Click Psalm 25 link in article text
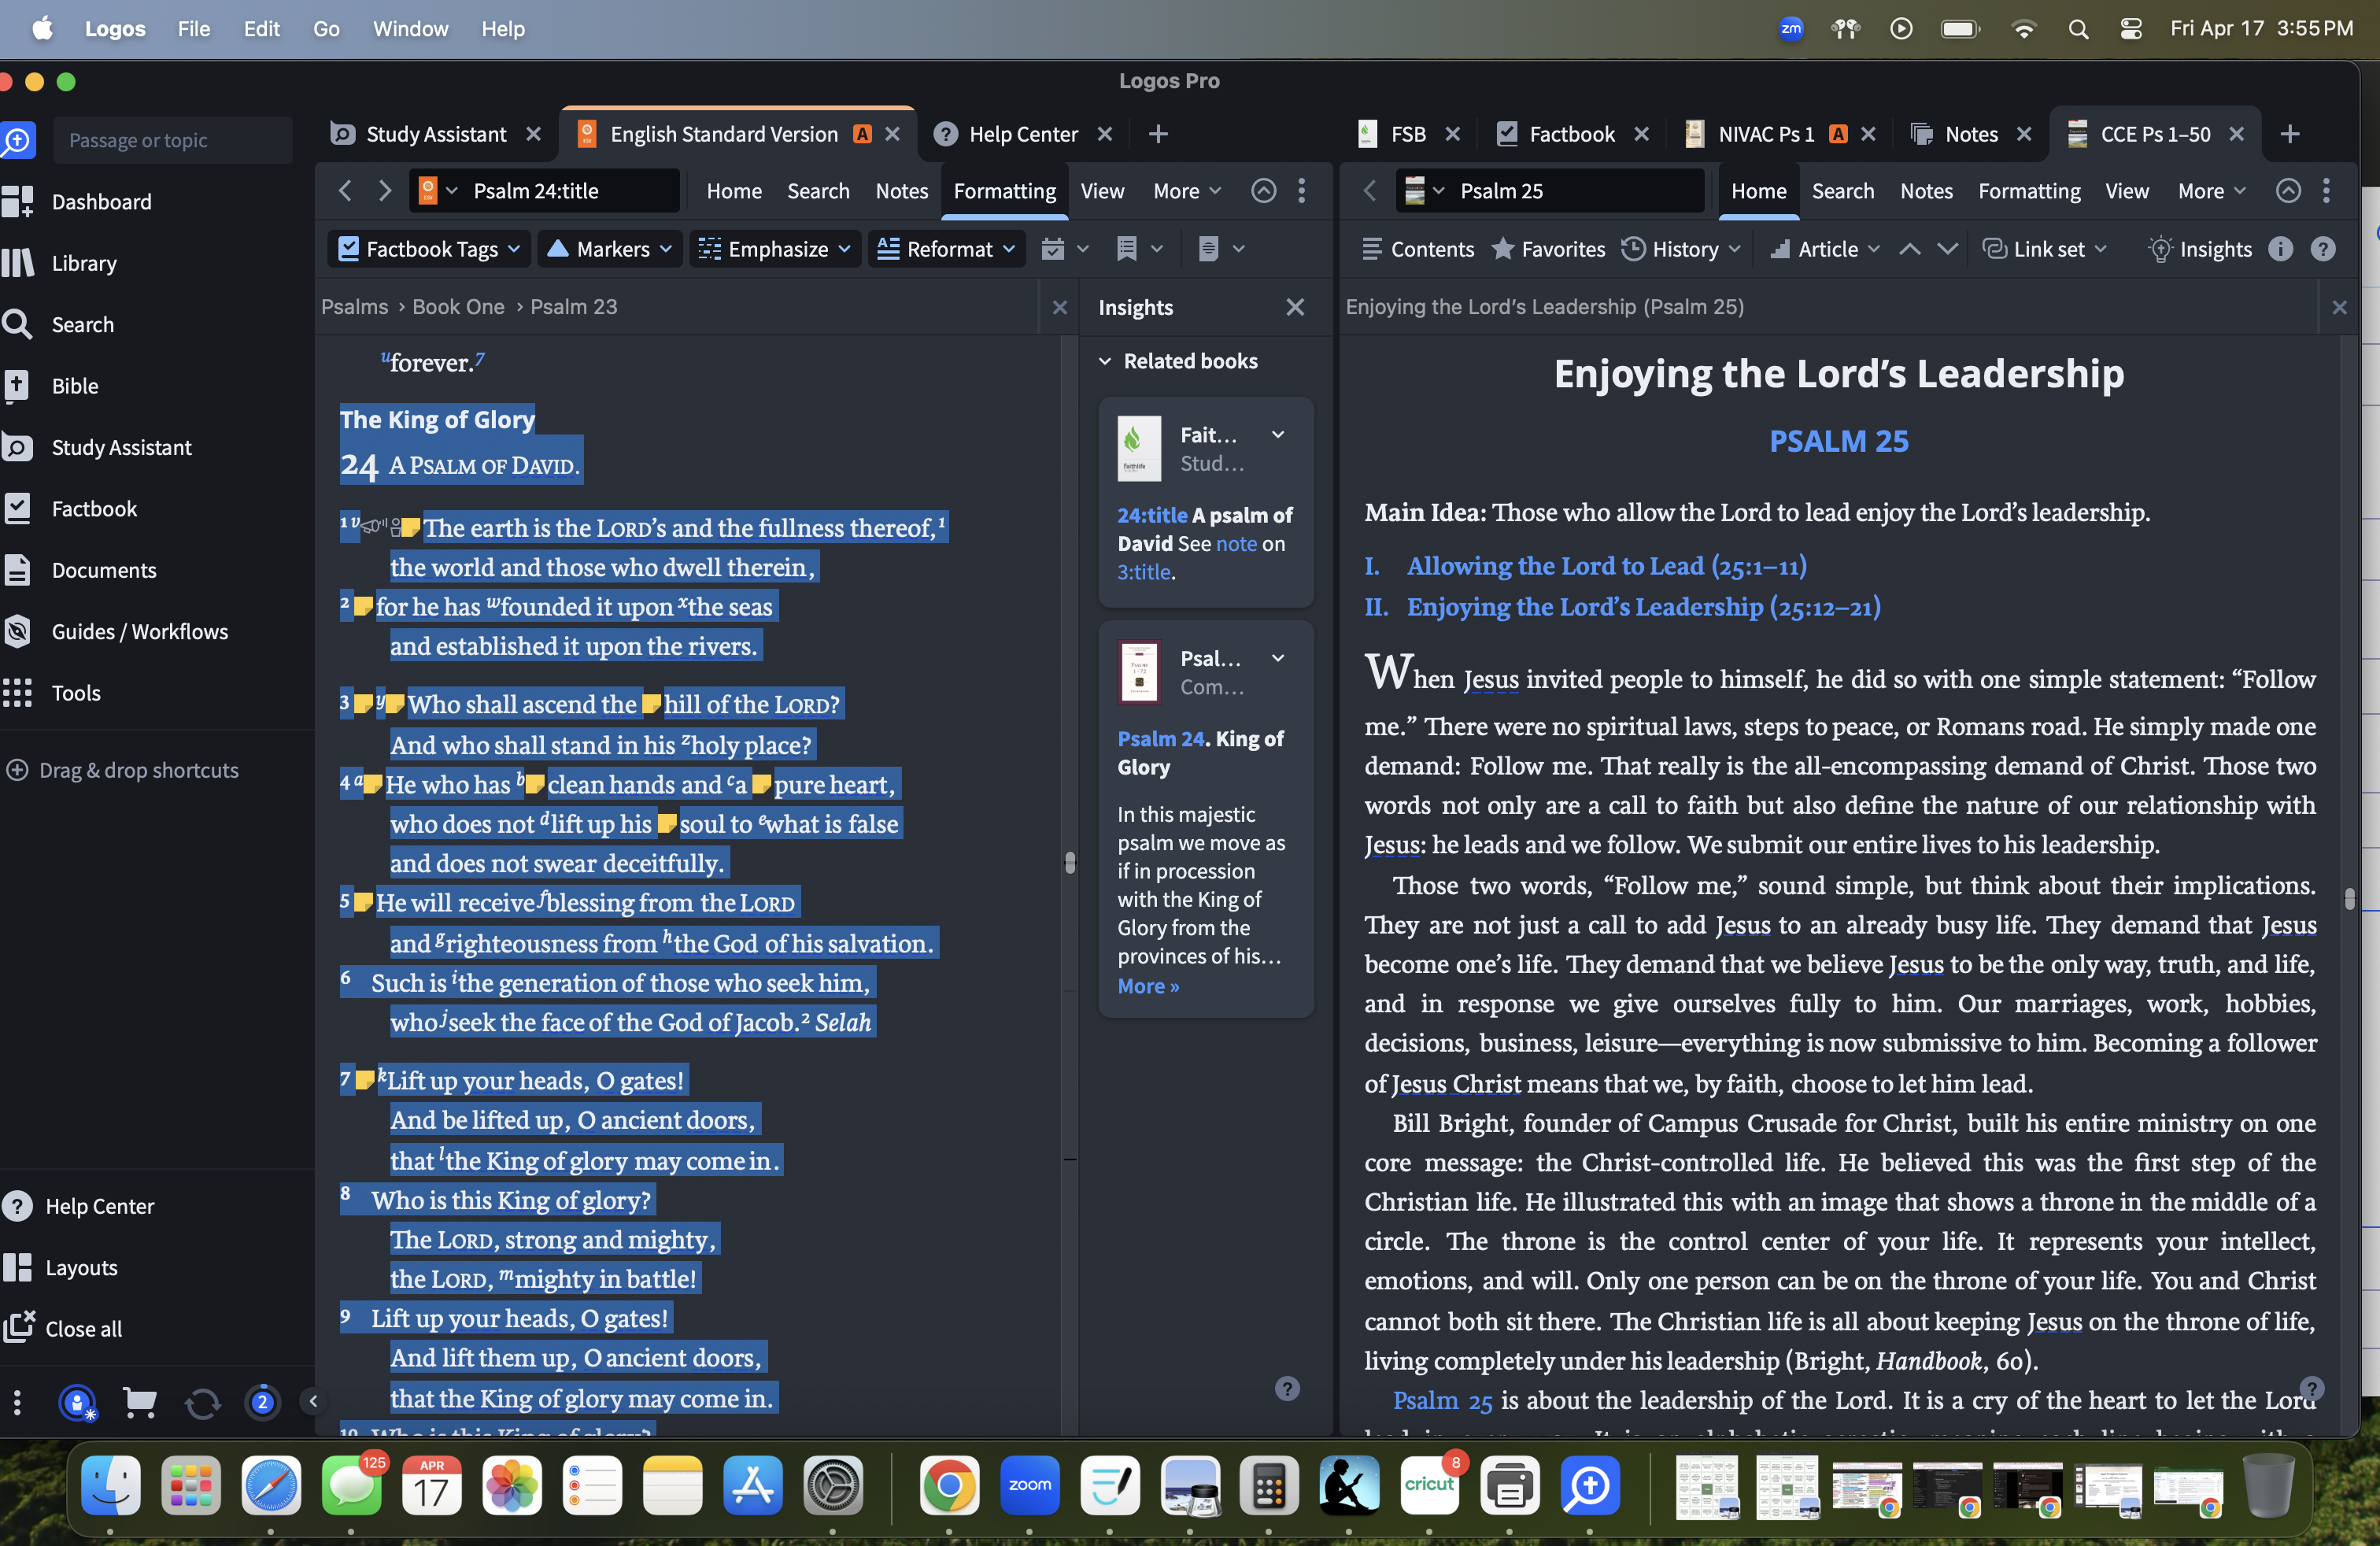 coord(1442,1400)
